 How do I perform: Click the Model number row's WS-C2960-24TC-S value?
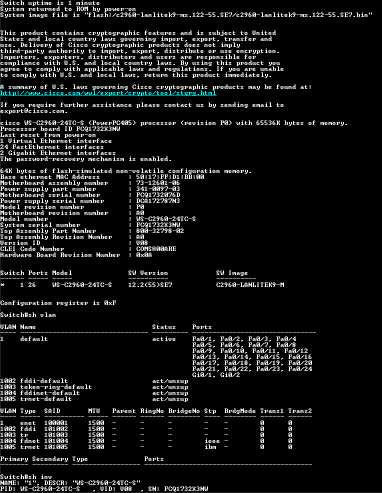tap(166, 219)
